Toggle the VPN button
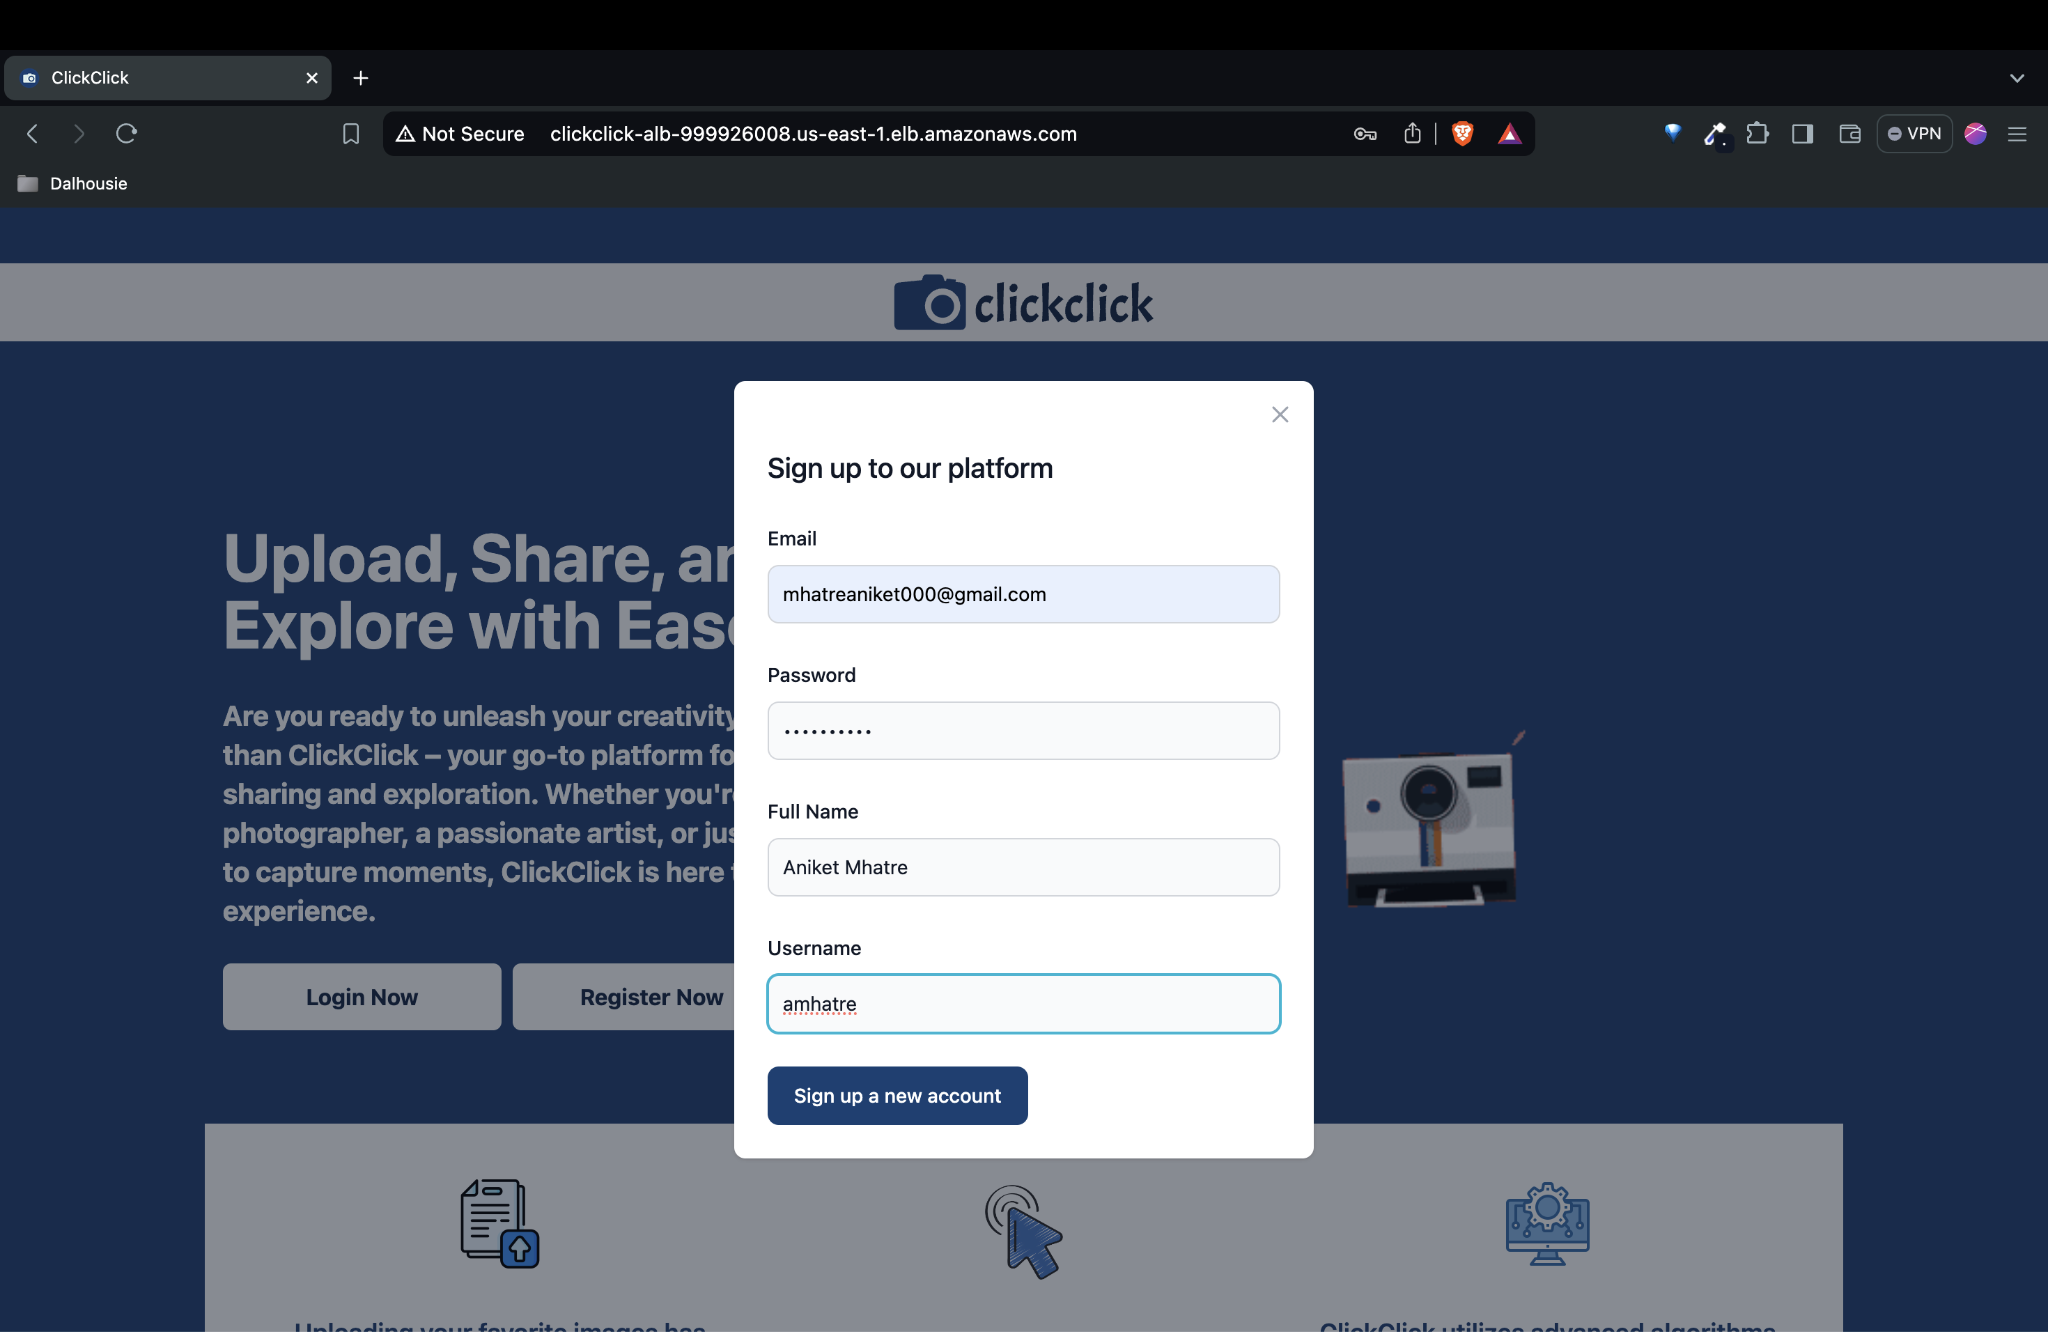Image resolution: width=2048 pixels, height=1332 pixels. [x=1914, y=134]
